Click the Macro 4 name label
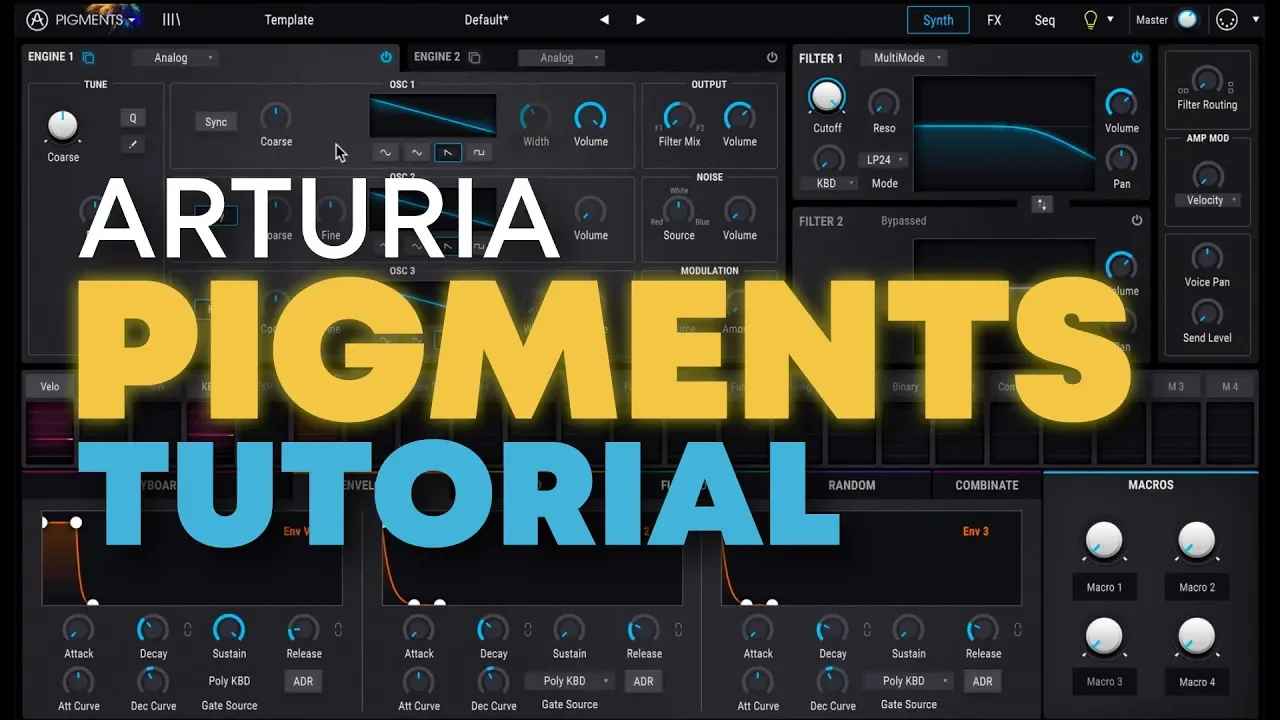The image size is (1280, 720). pos(1197,682)
